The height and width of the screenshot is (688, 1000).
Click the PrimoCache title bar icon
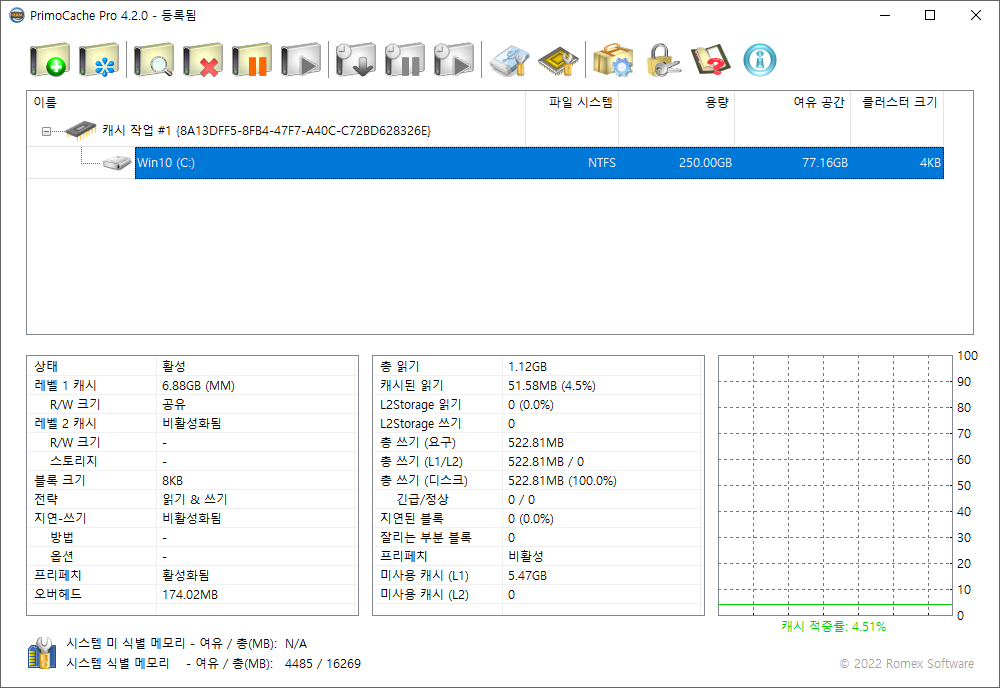coord(17,15)
